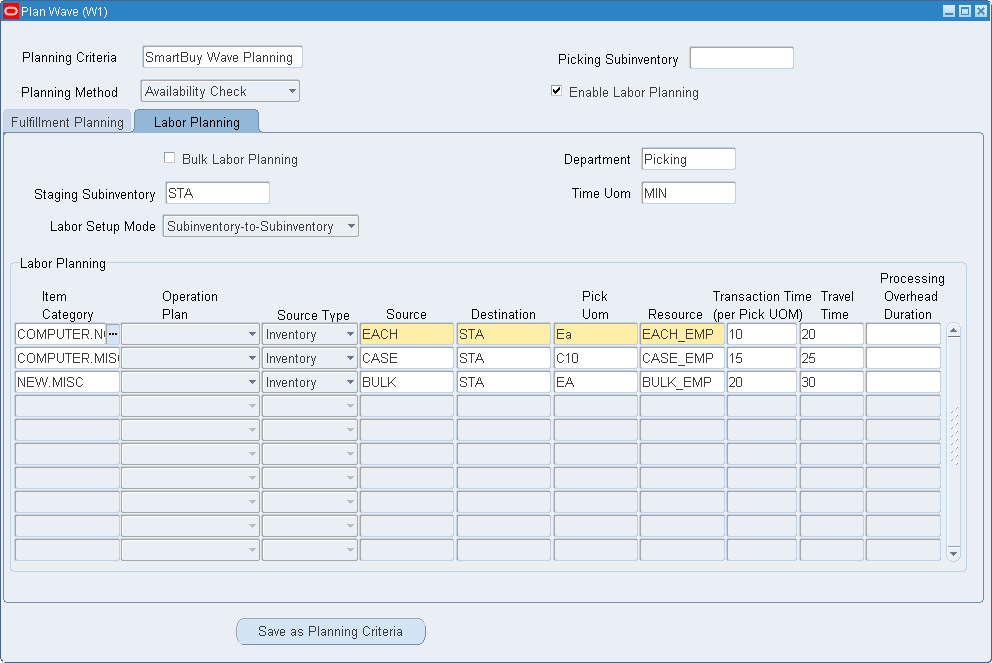
Task: Click the Department field showing Picking
Action: click(688, 159)
